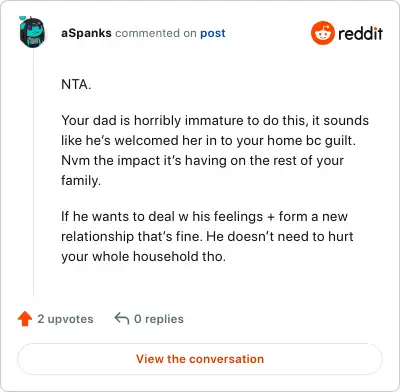Image resolution: width=400 pixels, height=392 pixels.
Task: Click the line "Nvm the impact it's having"
Action: (202, 160)
